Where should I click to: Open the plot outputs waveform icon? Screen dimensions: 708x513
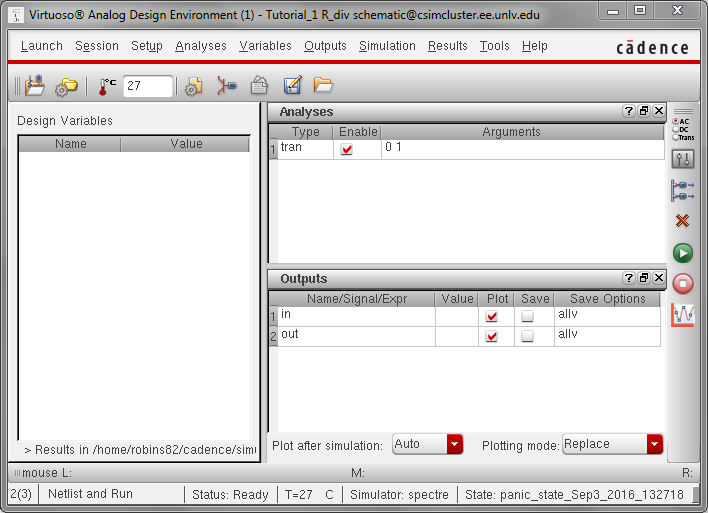[x=683, y=315]
